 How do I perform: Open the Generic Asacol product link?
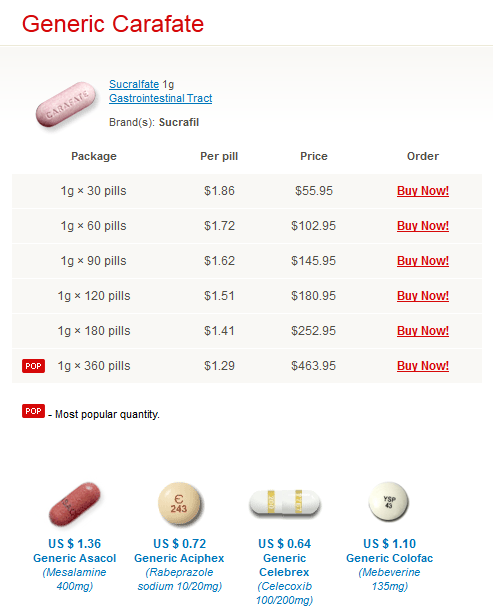75,558
